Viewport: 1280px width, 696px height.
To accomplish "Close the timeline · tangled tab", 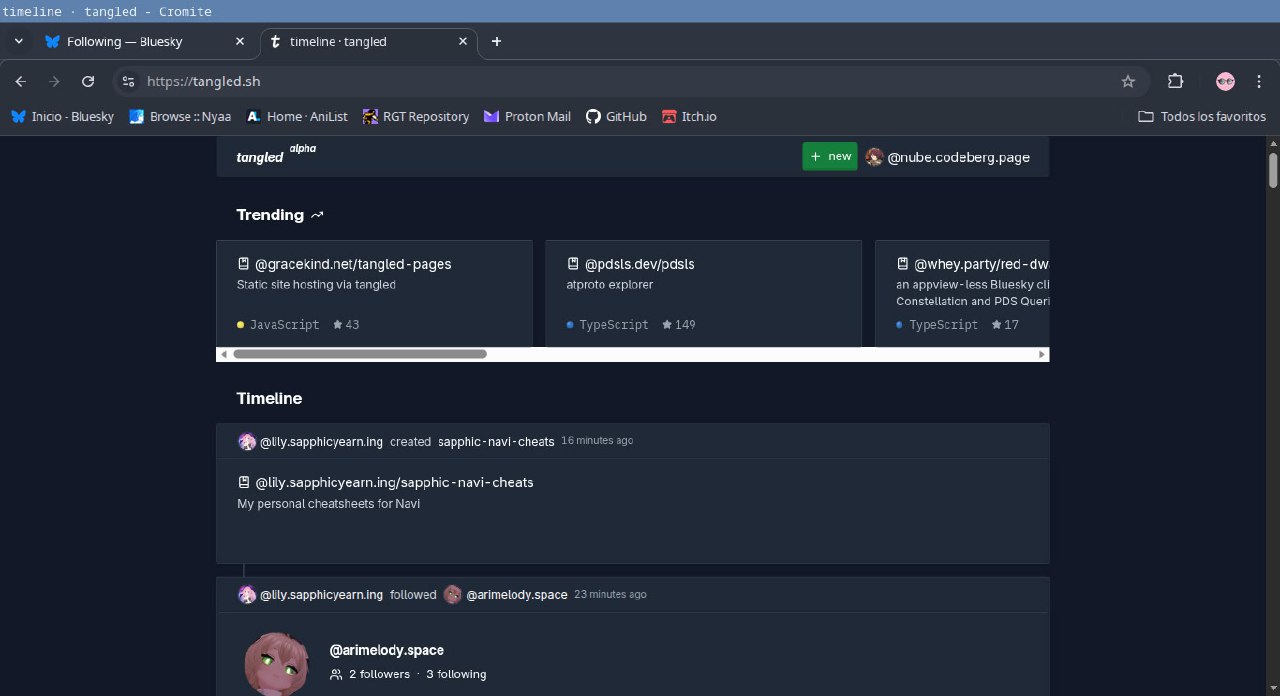I will [x=463, y=41].
